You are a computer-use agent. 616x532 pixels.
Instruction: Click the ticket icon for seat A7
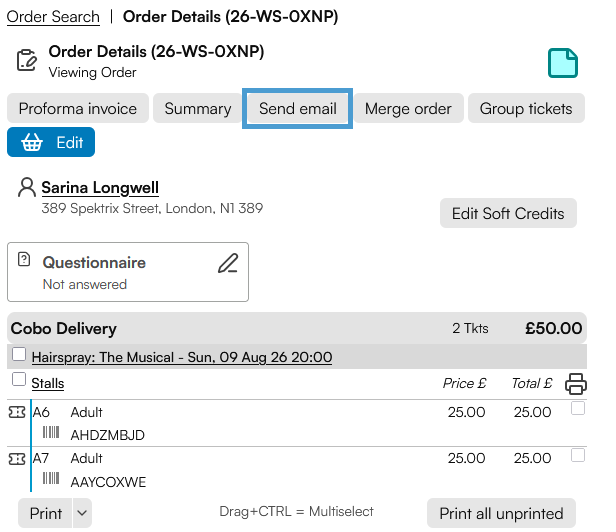click(17, 459)
